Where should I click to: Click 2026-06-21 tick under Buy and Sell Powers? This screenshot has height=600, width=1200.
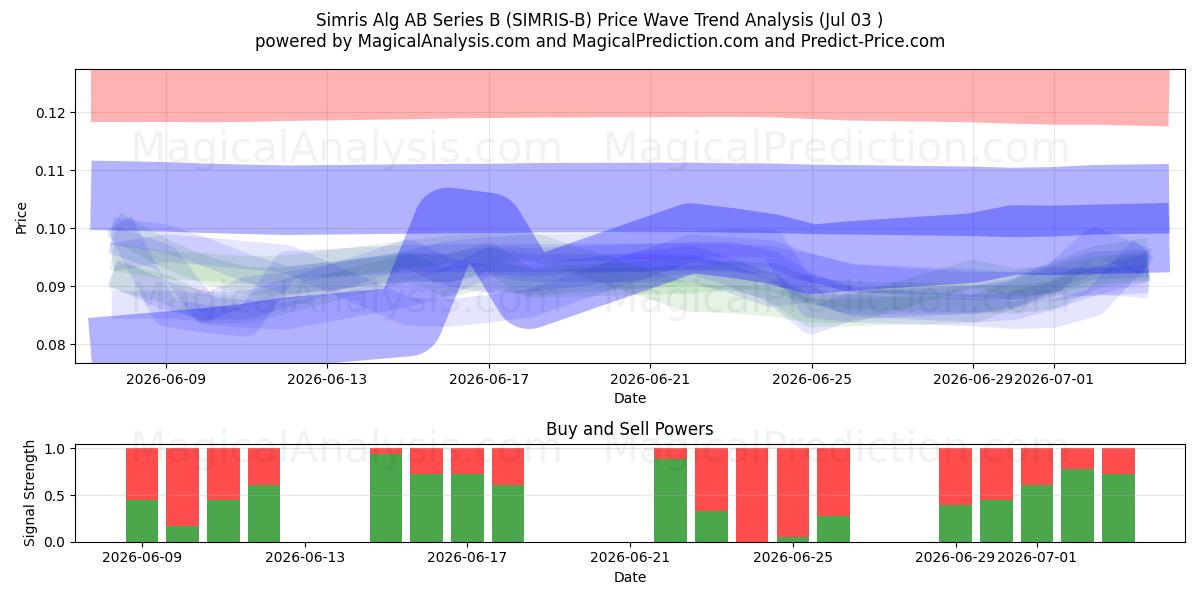pyautogui.click(x=630, y=558)
